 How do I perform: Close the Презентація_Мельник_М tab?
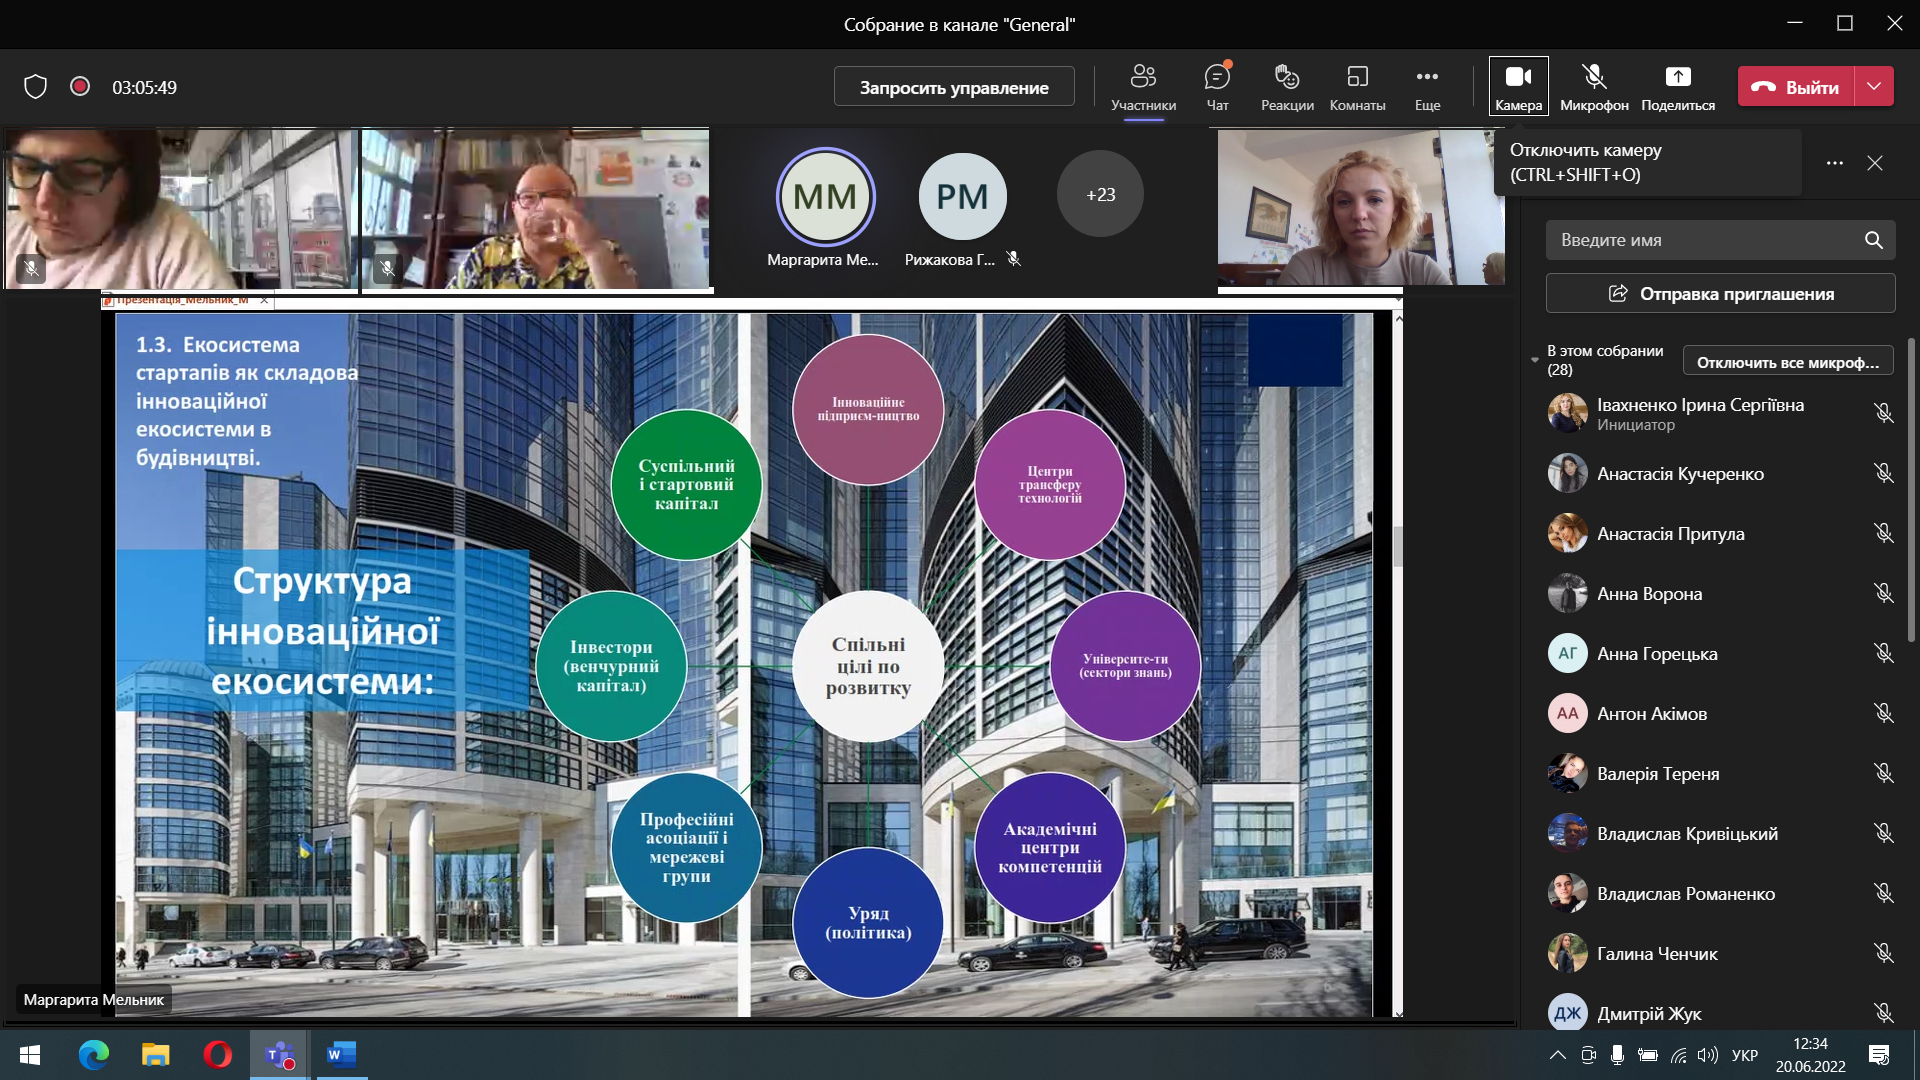264,300
